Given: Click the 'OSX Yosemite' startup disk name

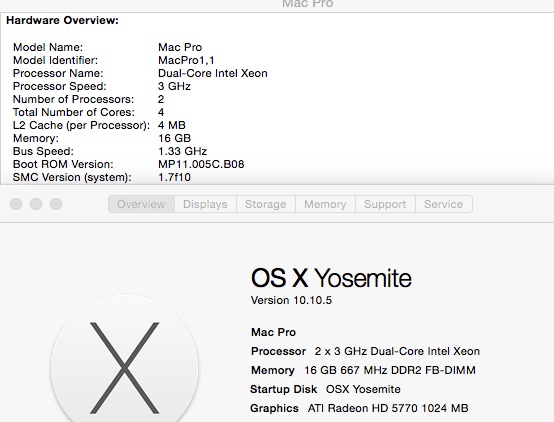Looking at the screenshot, I should tap(363, 389).
